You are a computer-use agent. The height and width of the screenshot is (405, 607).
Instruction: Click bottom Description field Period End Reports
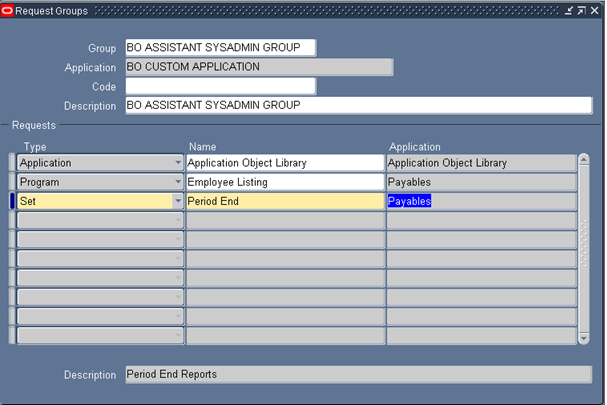(x=359, y=374)
